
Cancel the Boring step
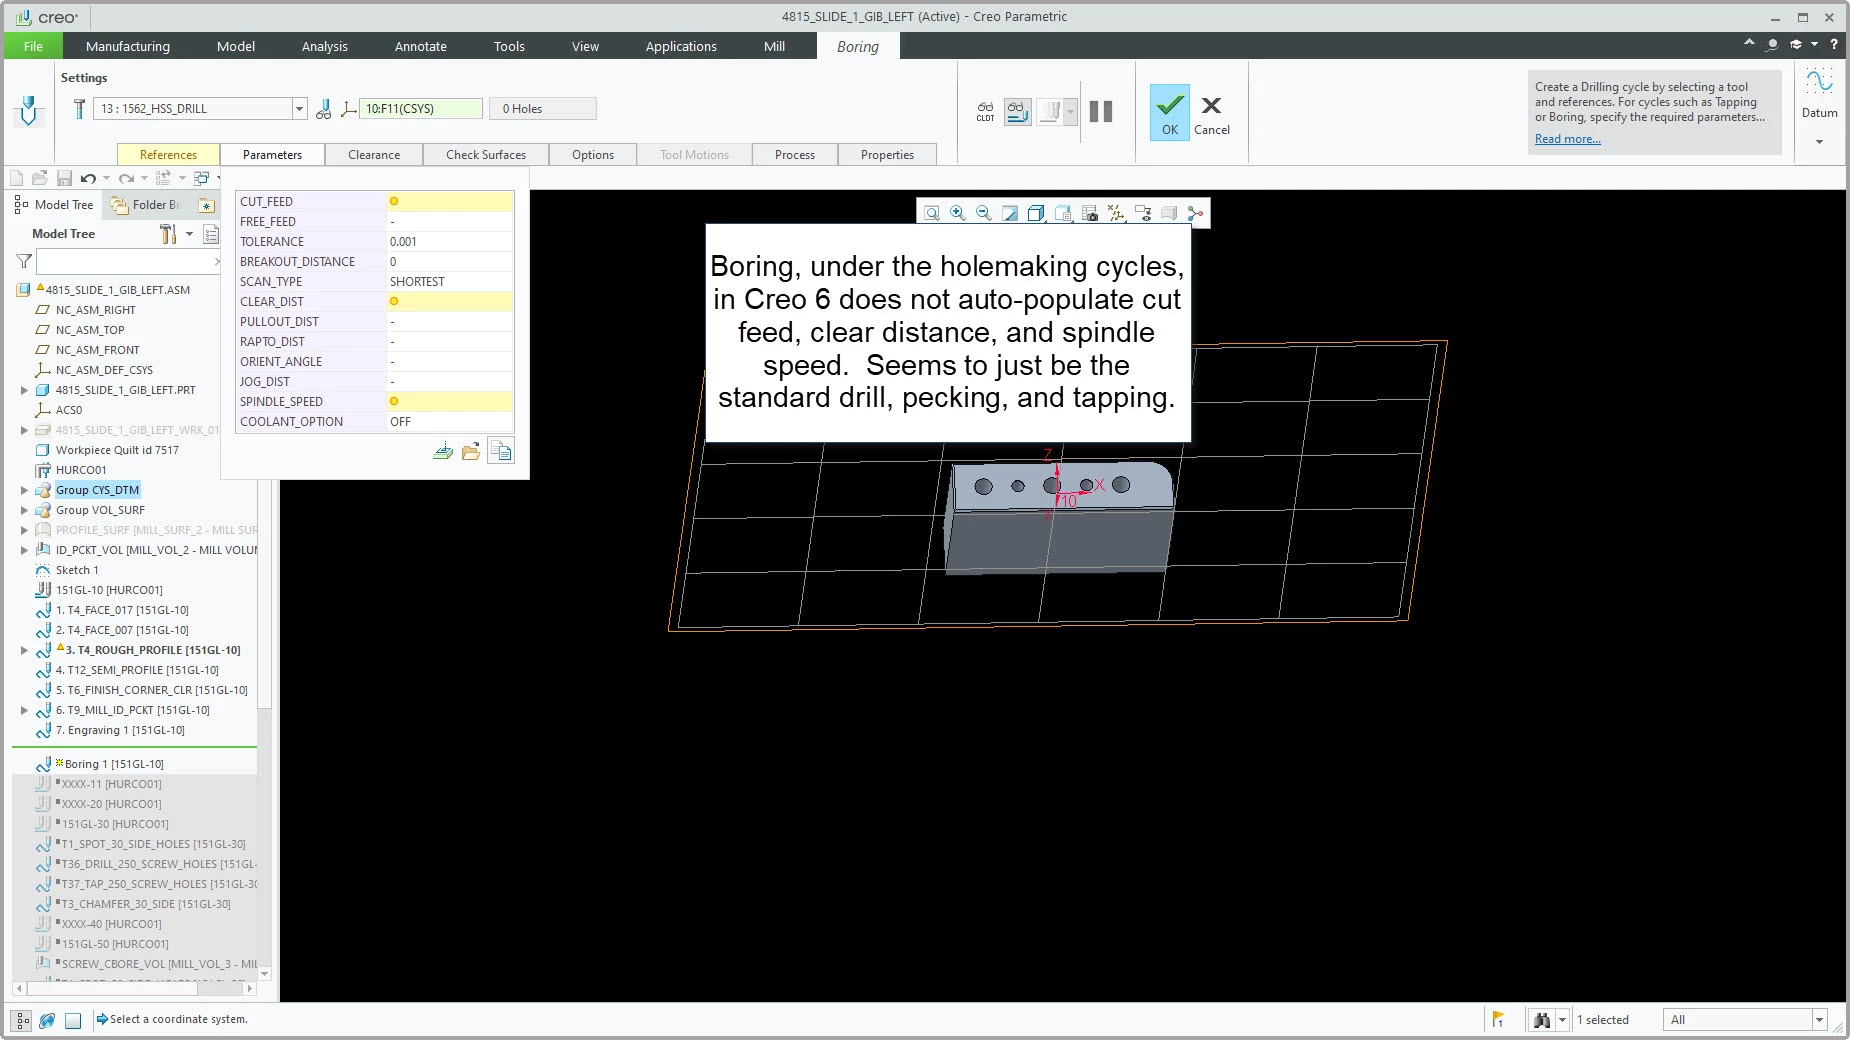pyautogui.click(x=1212, y=114)
